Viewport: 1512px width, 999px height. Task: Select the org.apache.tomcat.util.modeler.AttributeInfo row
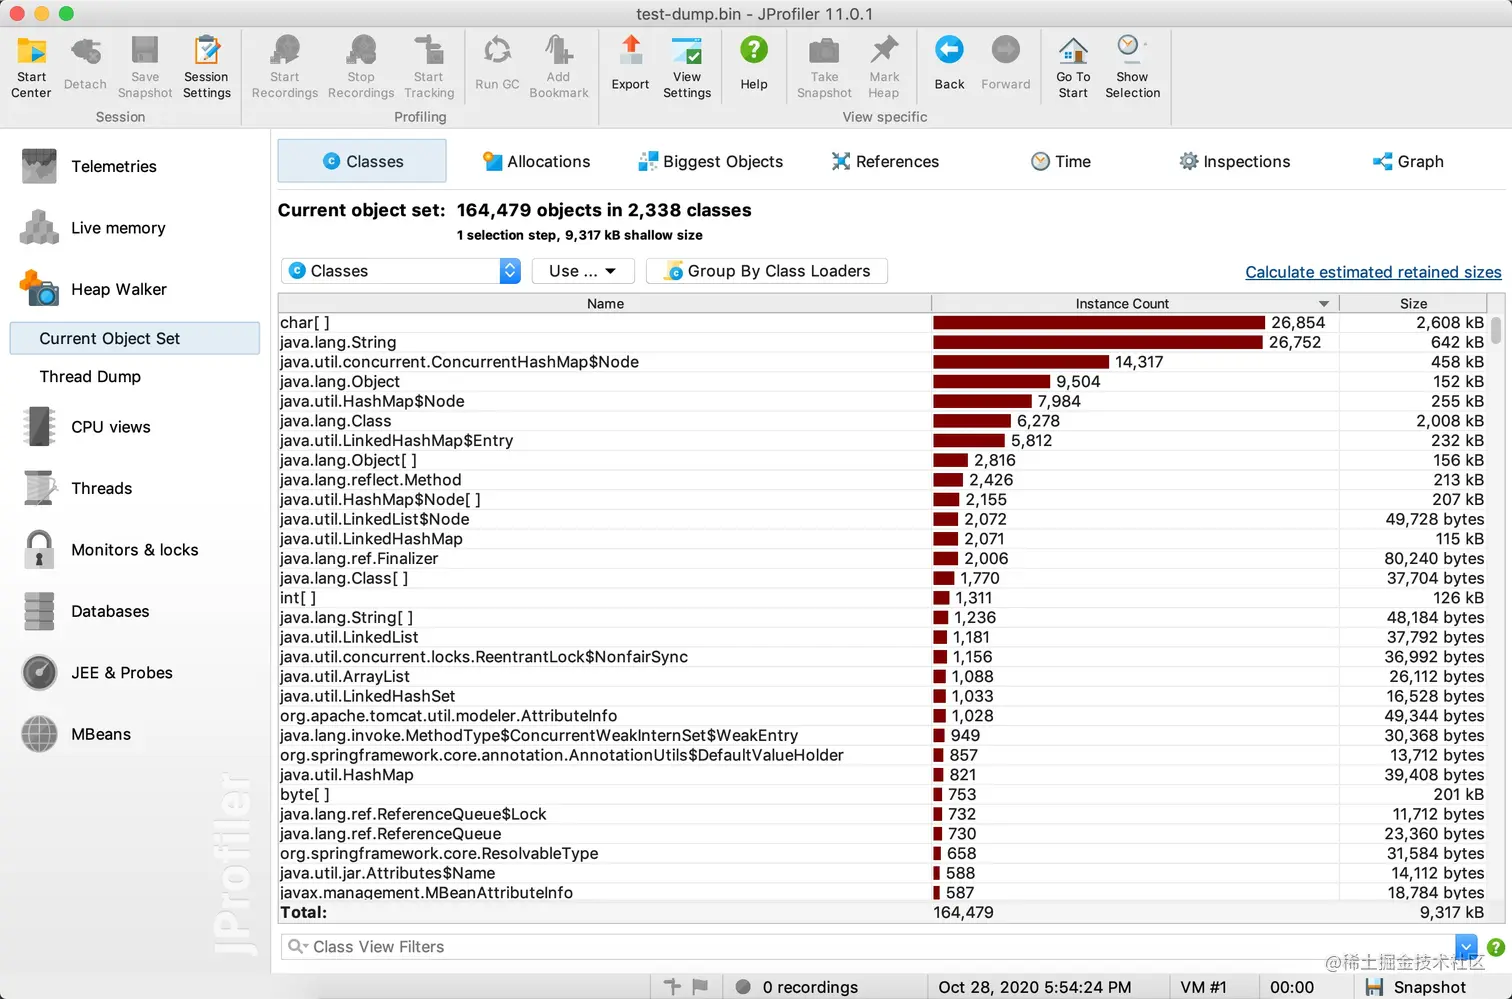coord(883,716)
